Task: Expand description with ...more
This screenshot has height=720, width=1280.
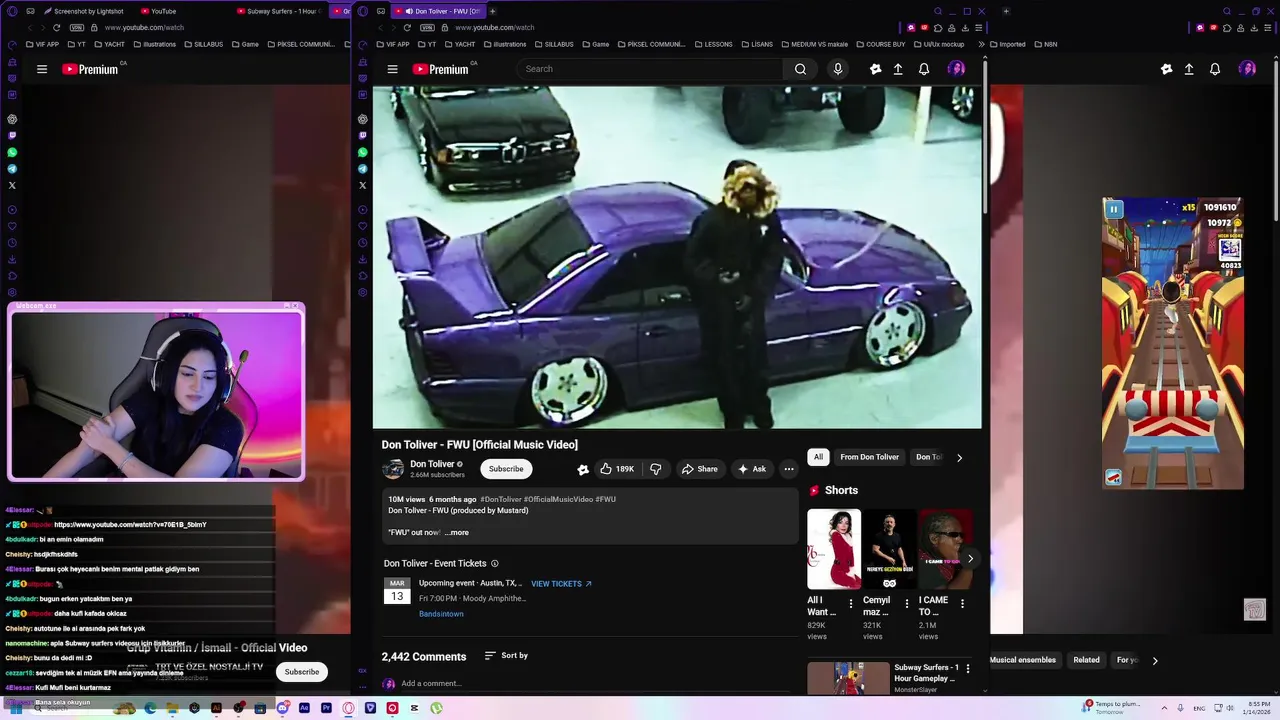Action: (x=457, y=532)
